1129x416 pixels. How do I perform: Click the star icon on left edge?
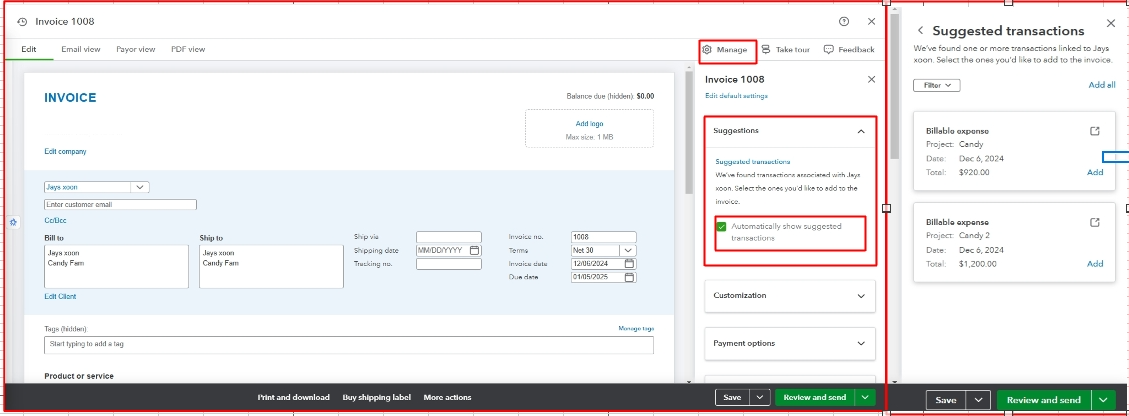coord(13,223)
